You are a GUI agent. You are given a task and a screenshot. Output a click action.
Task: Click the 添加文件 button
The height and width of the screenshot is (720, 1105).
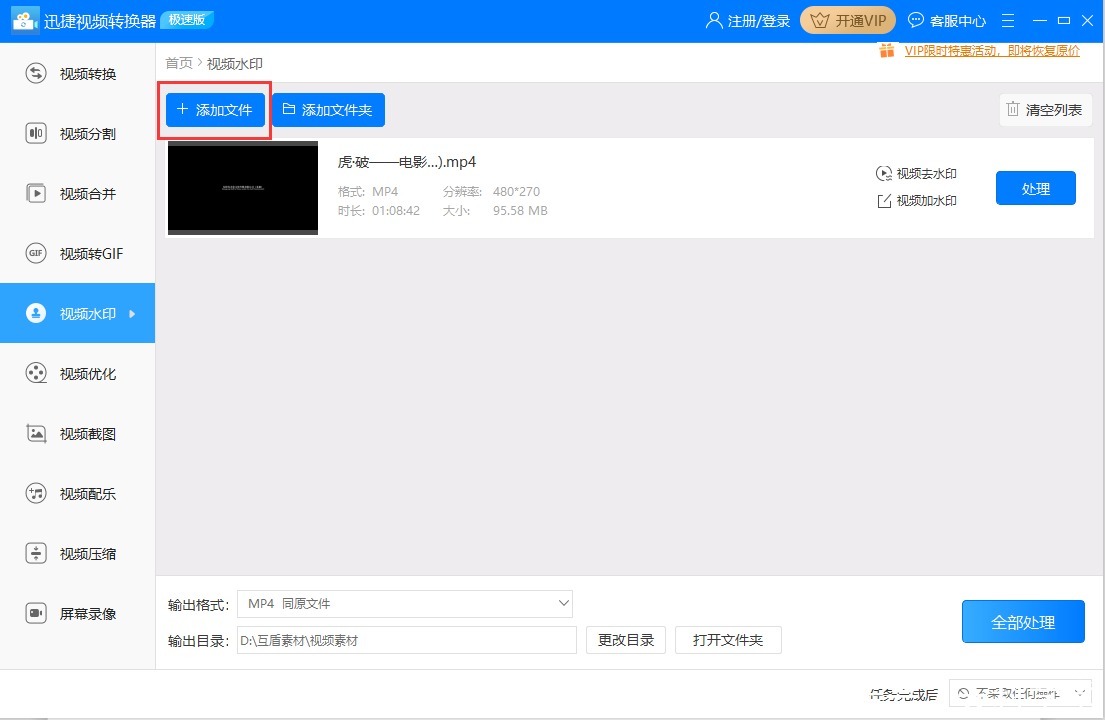point(216,110)
